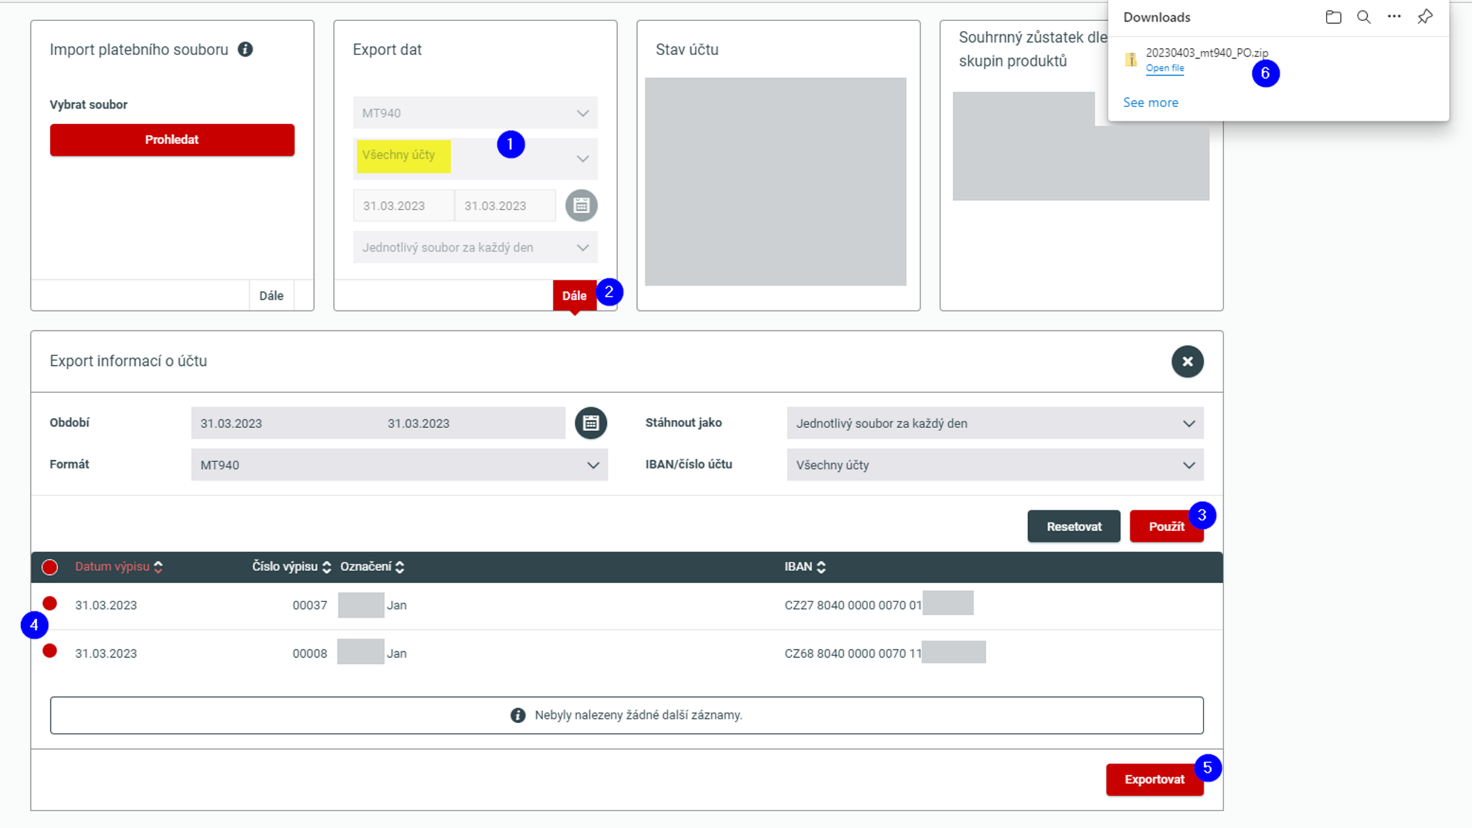Open calendar picker in Export dat card

[x=581, y=205]
